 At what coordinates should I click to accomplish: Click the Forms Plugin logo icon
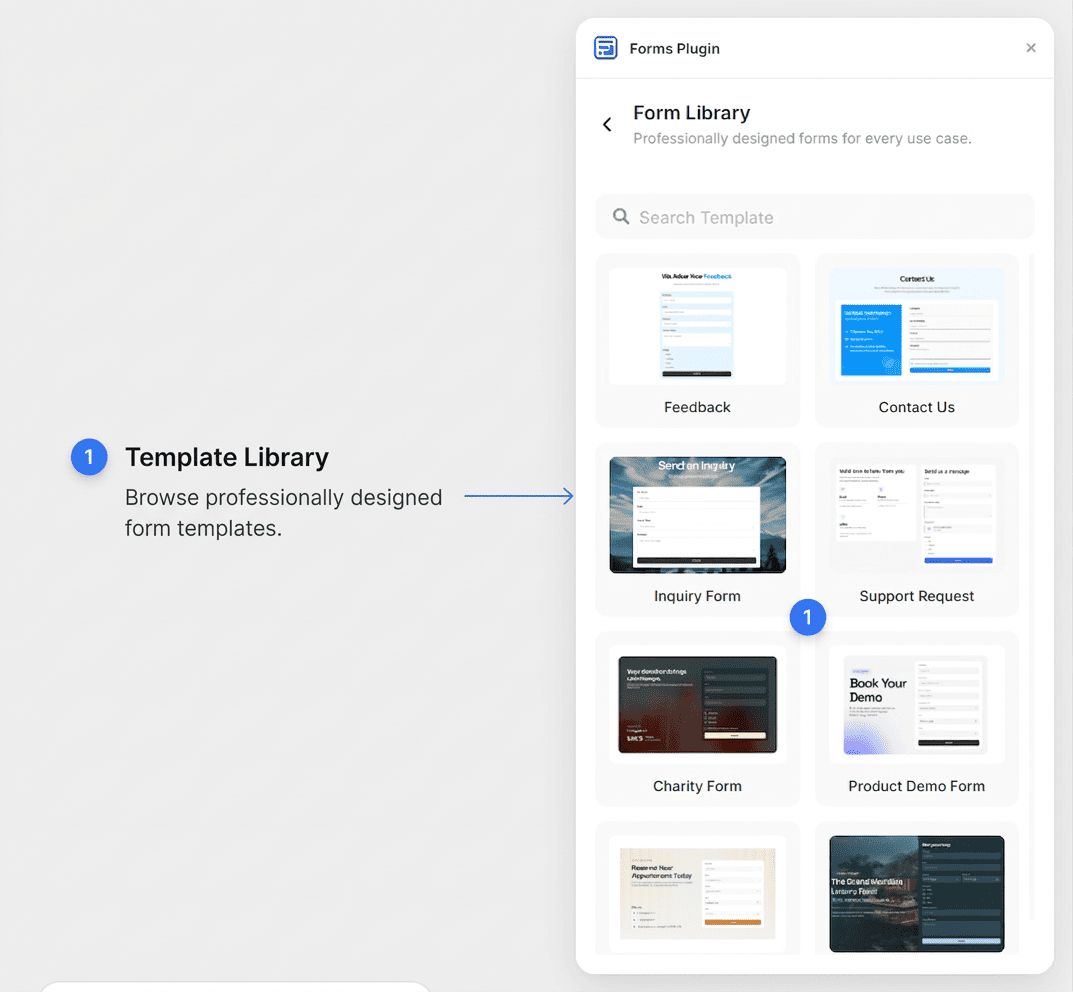605,47
